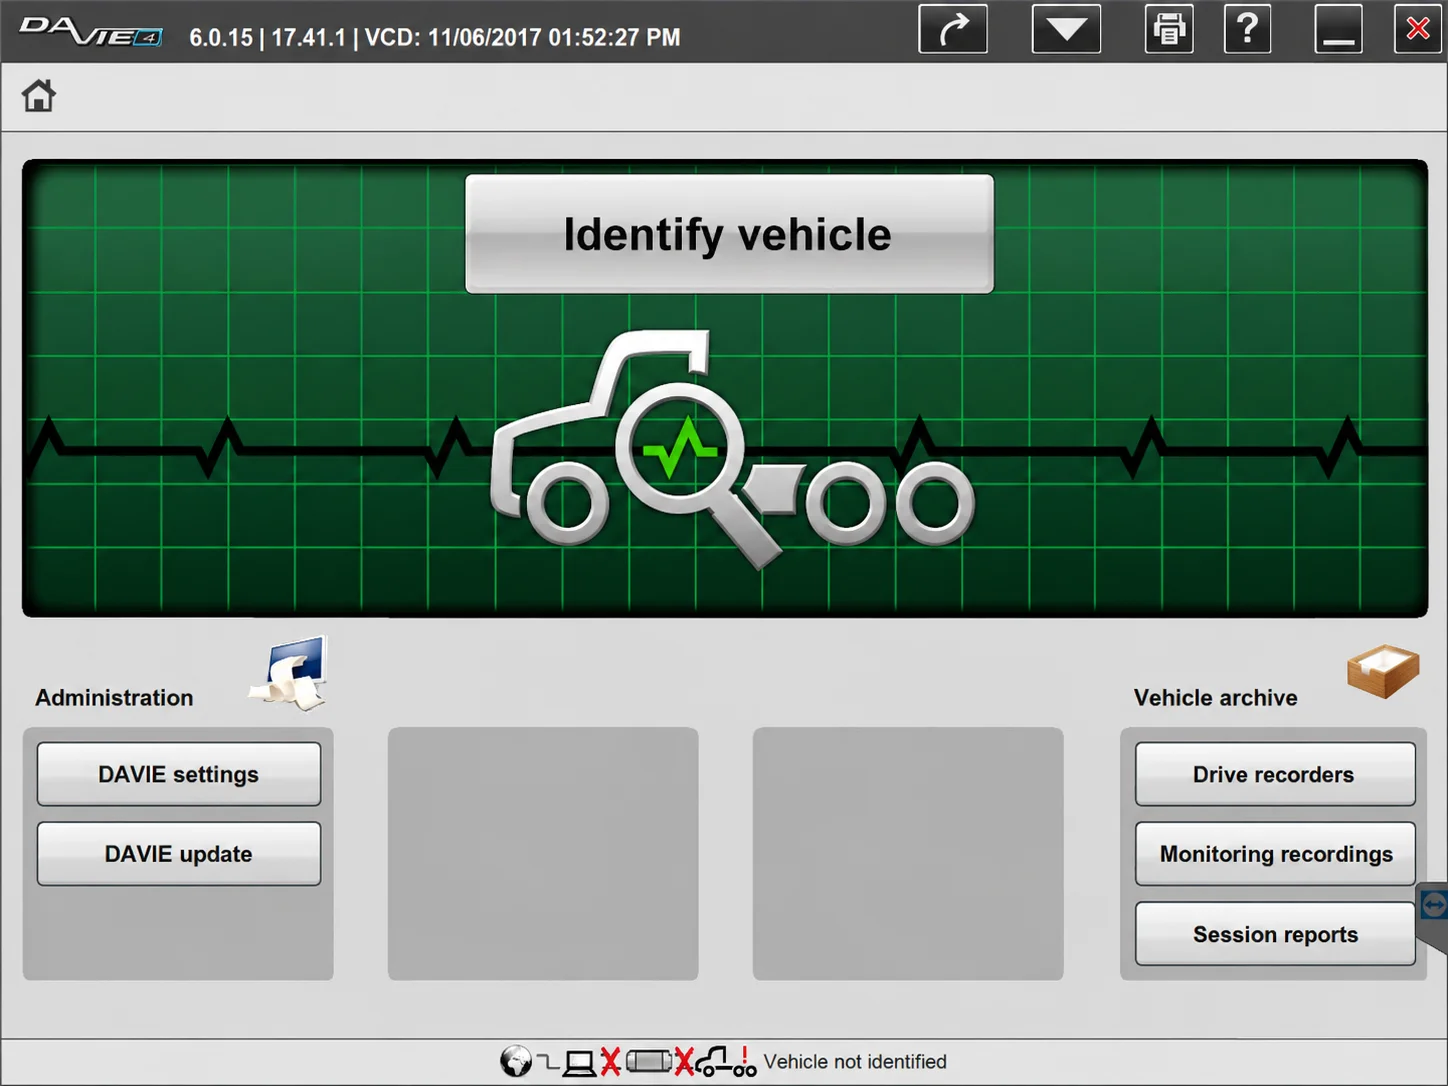
Task: Print the current screen via printer icon
Action: click(x=1169, y=29)
